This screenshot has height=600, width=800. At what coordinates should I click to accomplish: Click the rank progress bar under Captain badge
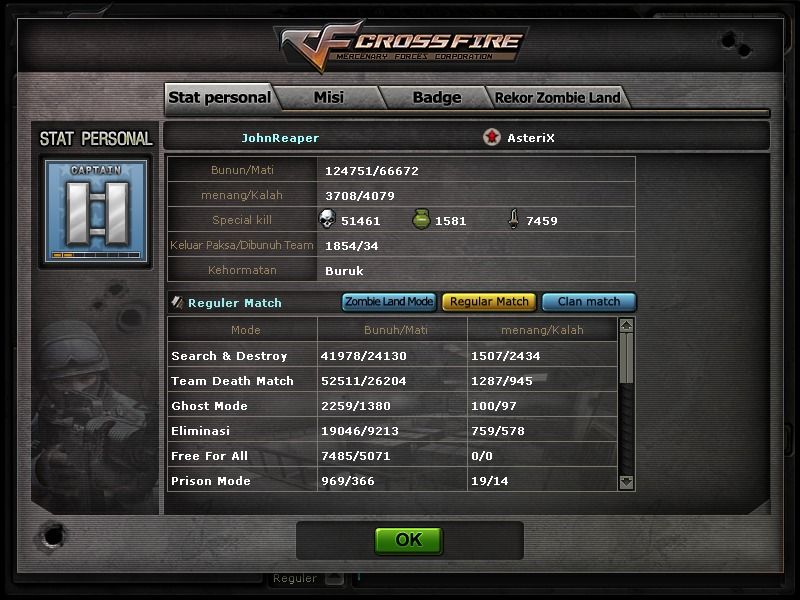pos(96,255)
